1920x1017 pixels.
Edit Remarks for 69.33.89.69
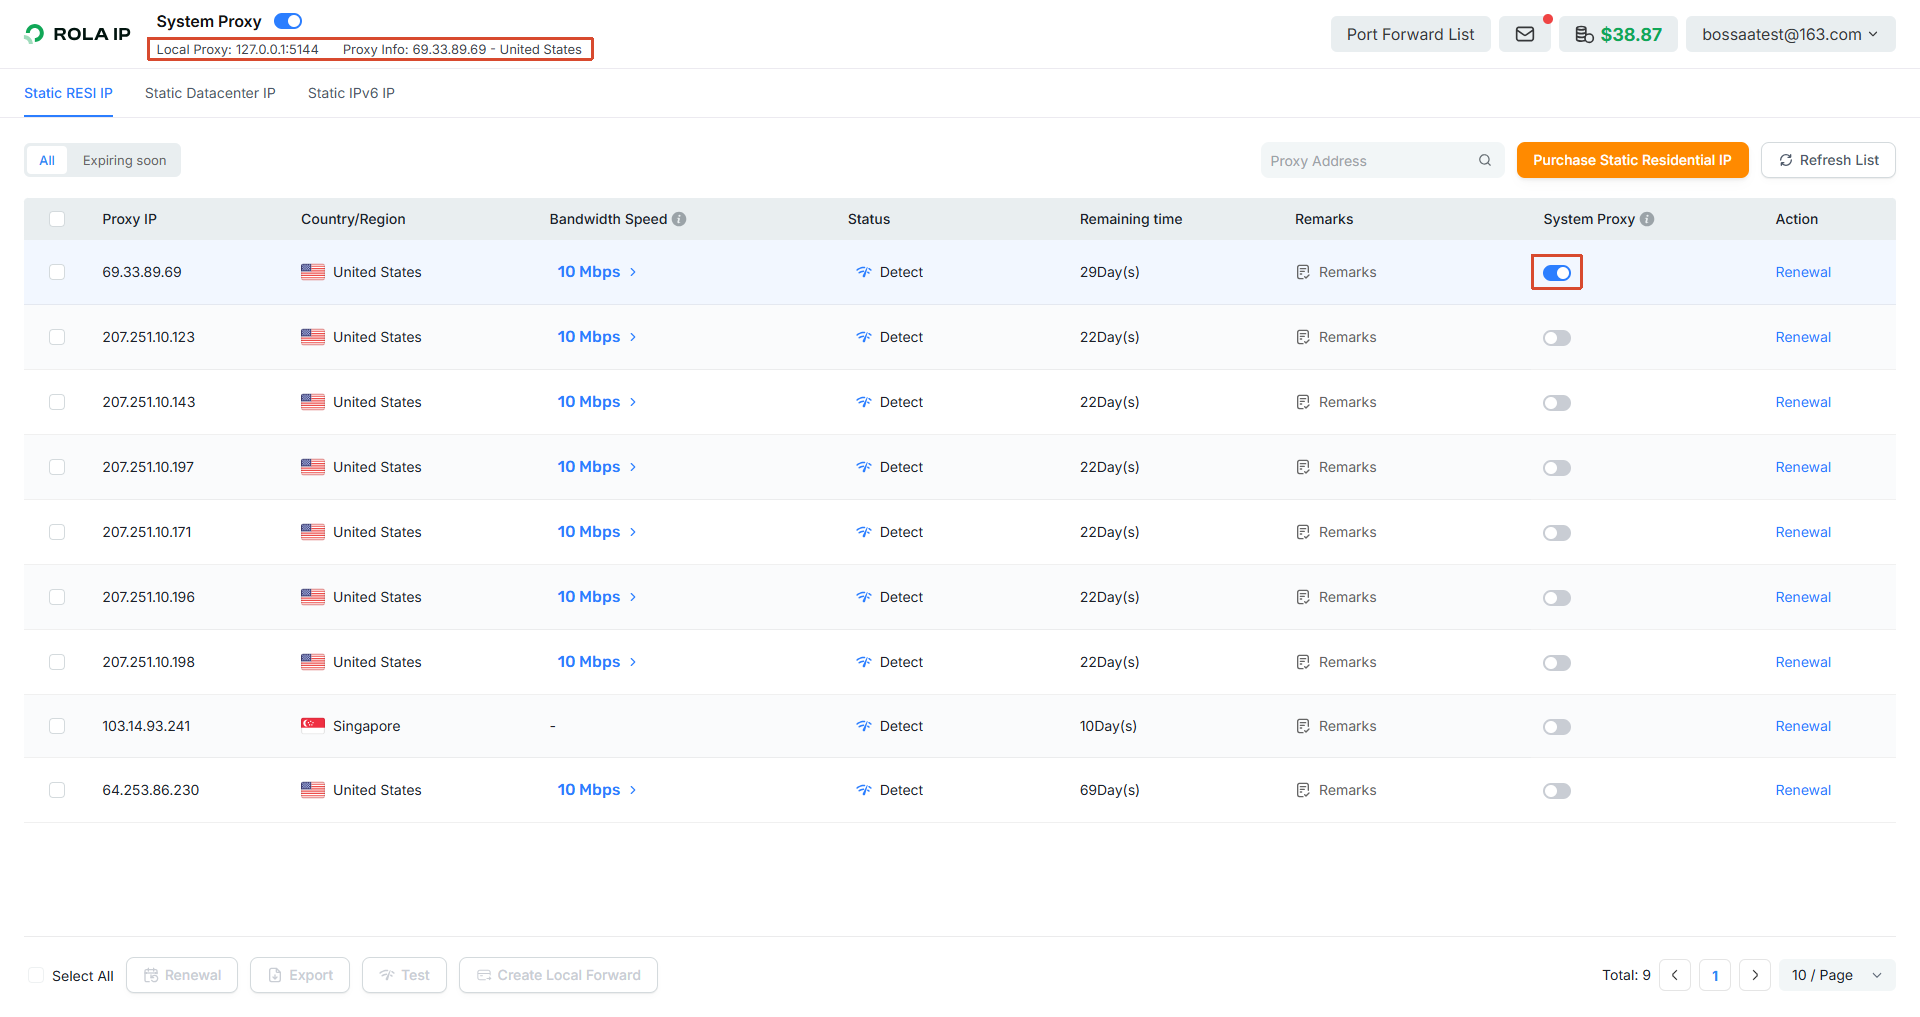click(x=1336, y=272)
